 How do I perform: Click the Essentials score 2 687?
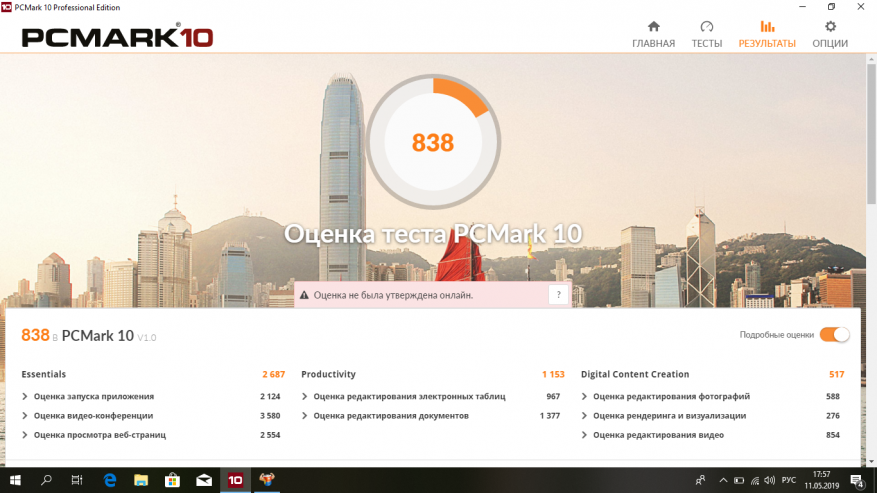click(274, 374)
